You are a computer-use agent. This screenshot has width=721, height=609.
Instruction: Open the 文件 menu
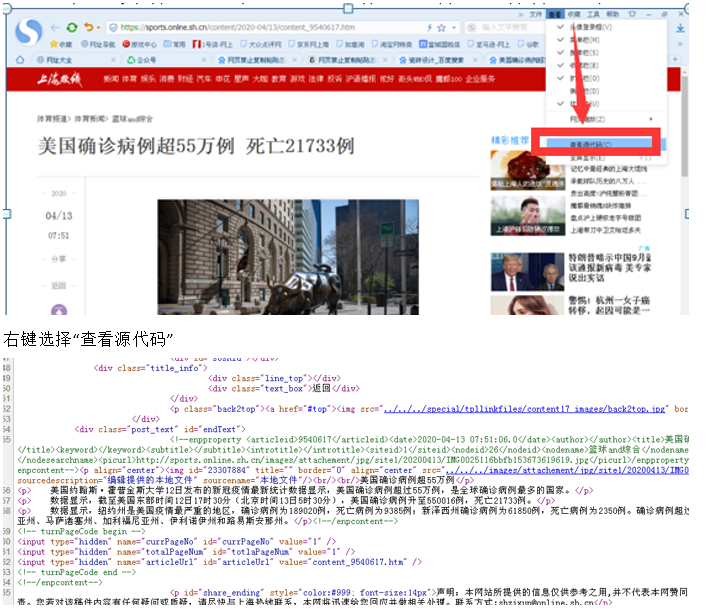coord(536,15)
